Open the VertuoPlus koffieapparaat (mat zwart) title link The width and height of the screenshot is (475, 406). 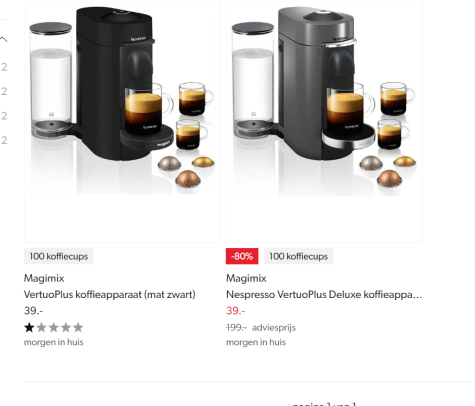[x=110, y=295]
